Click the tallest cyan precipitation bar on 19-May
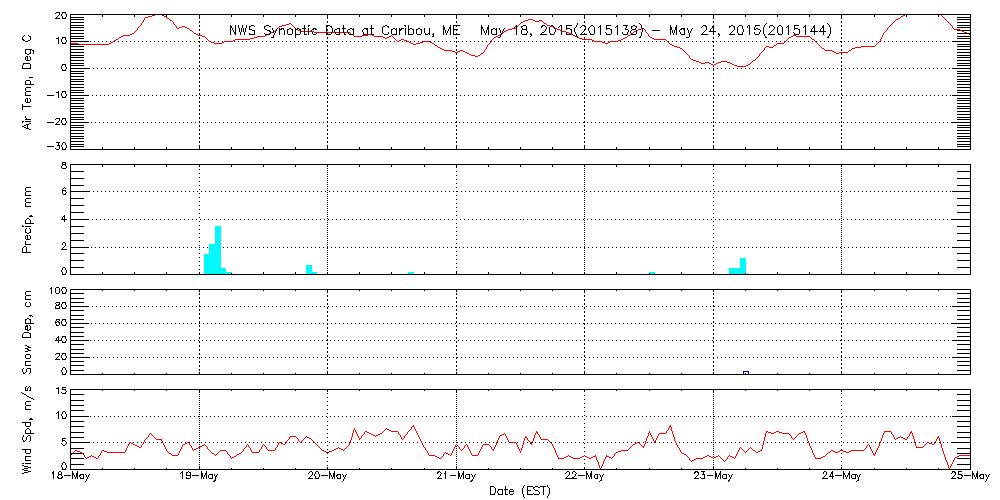The image size is (1000, 500). pyautogui.click(x=218, y=250)
